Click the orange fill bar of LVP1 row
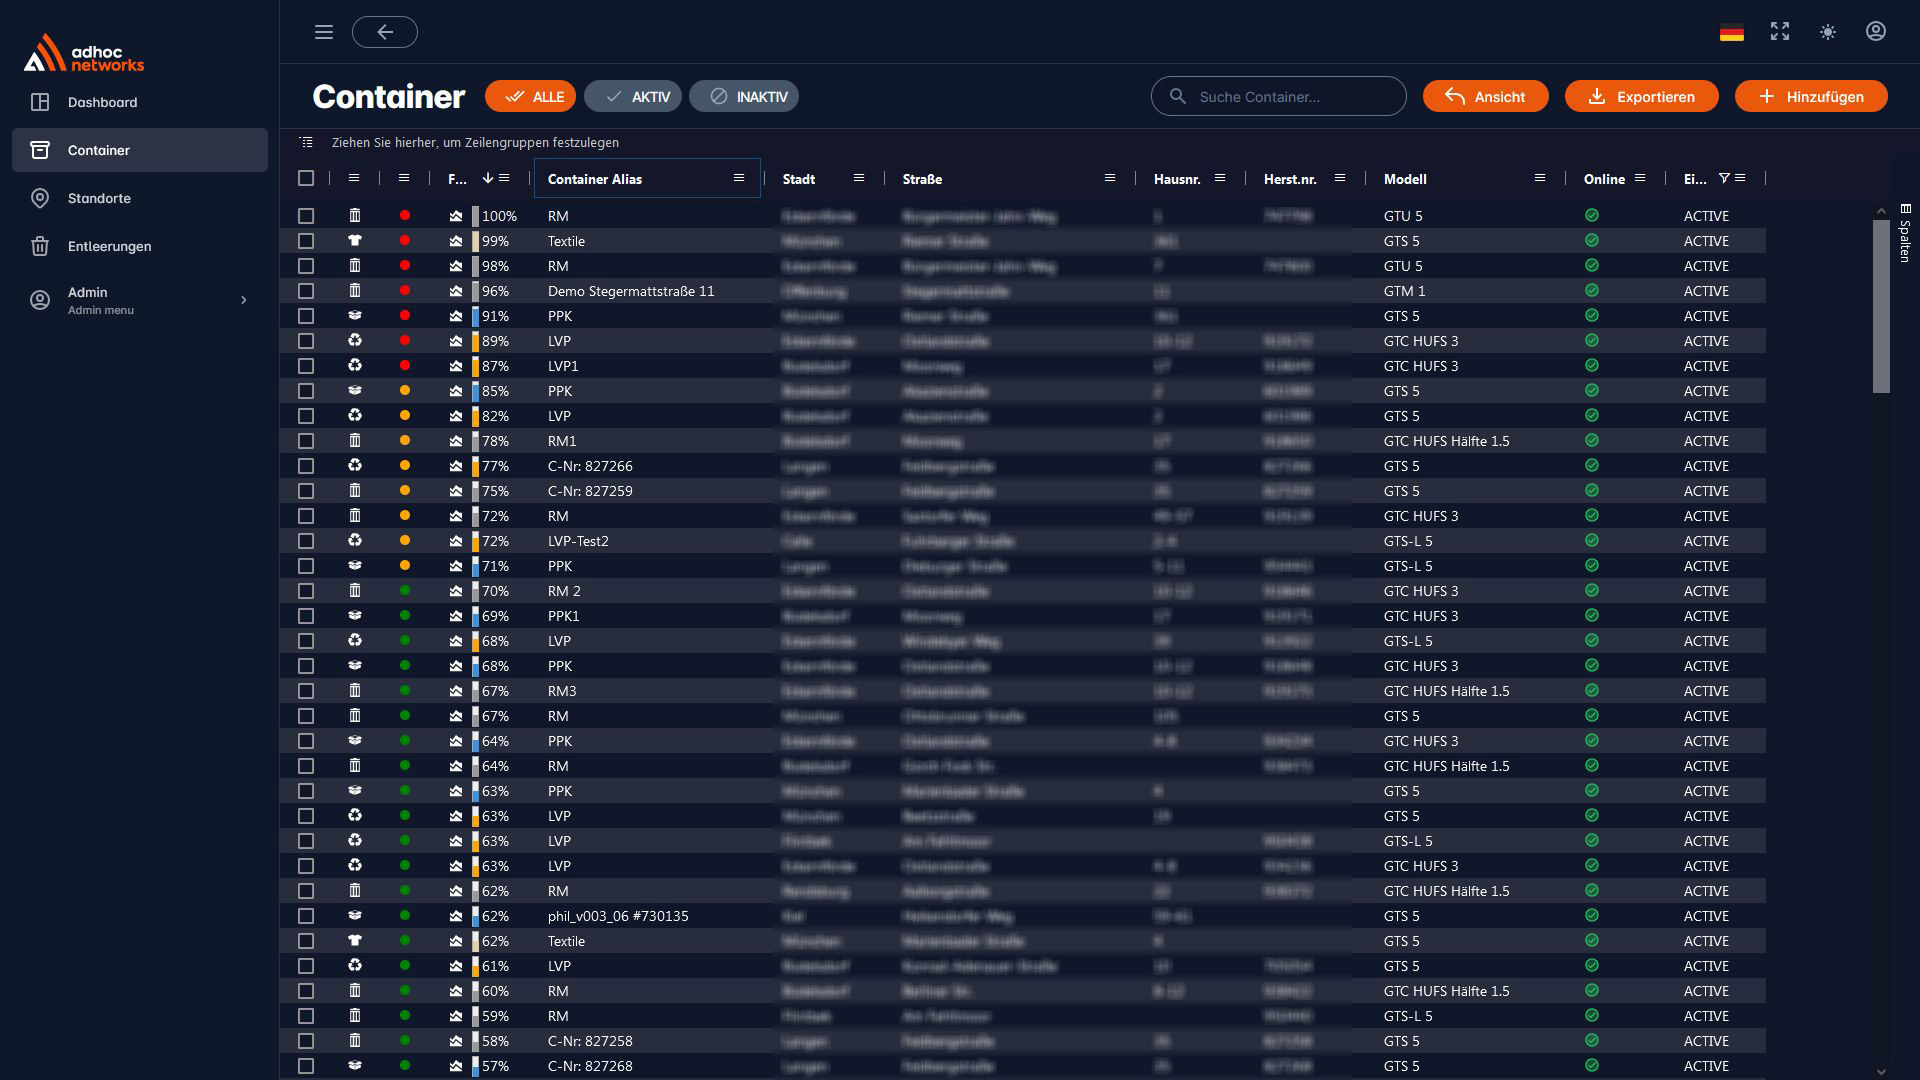Viewport: 1920px width, 1080px height. pyautogui.click(x=476, y=366)
